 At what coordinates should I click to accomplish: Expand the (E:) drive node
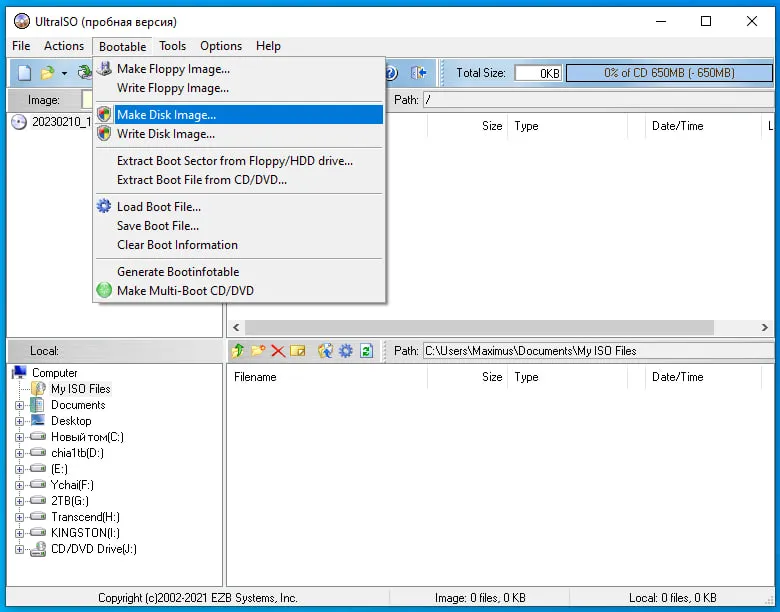[x=19, y=469]
